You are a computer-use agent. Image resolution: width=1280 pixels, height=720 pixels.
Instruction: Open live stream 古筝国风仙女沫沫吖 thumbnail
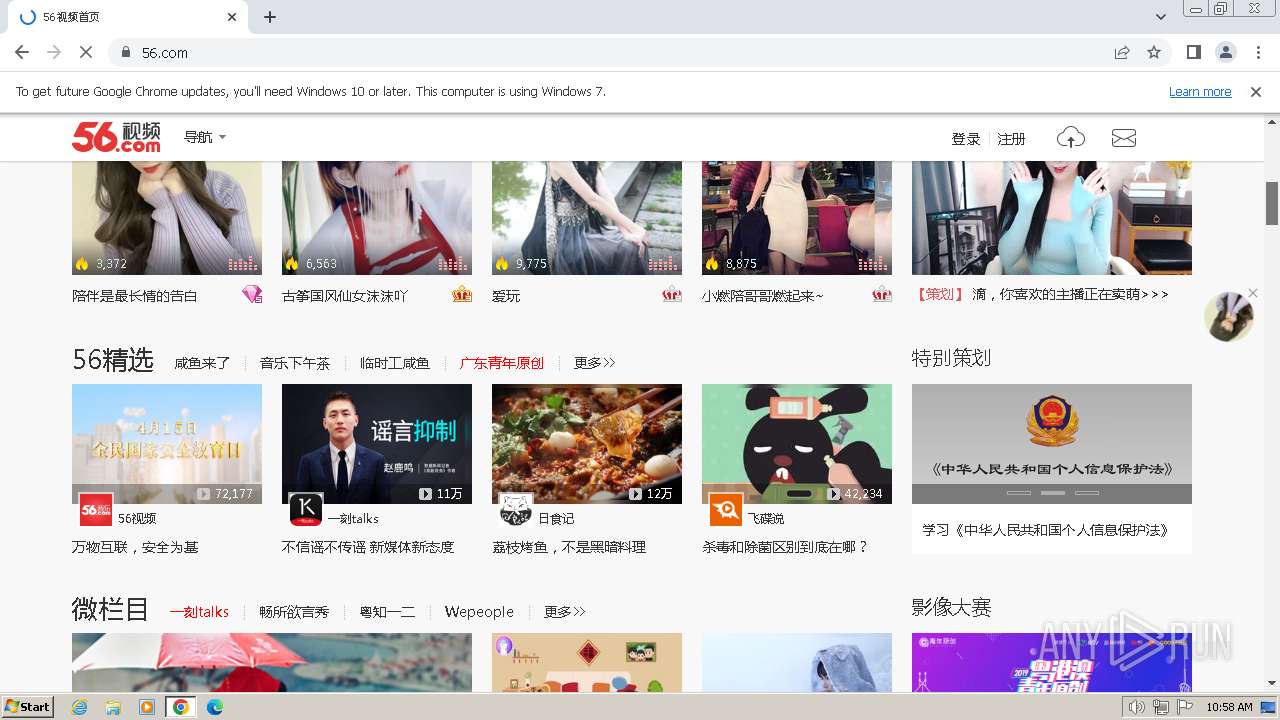pyautogui.click(x=377, y=218)
